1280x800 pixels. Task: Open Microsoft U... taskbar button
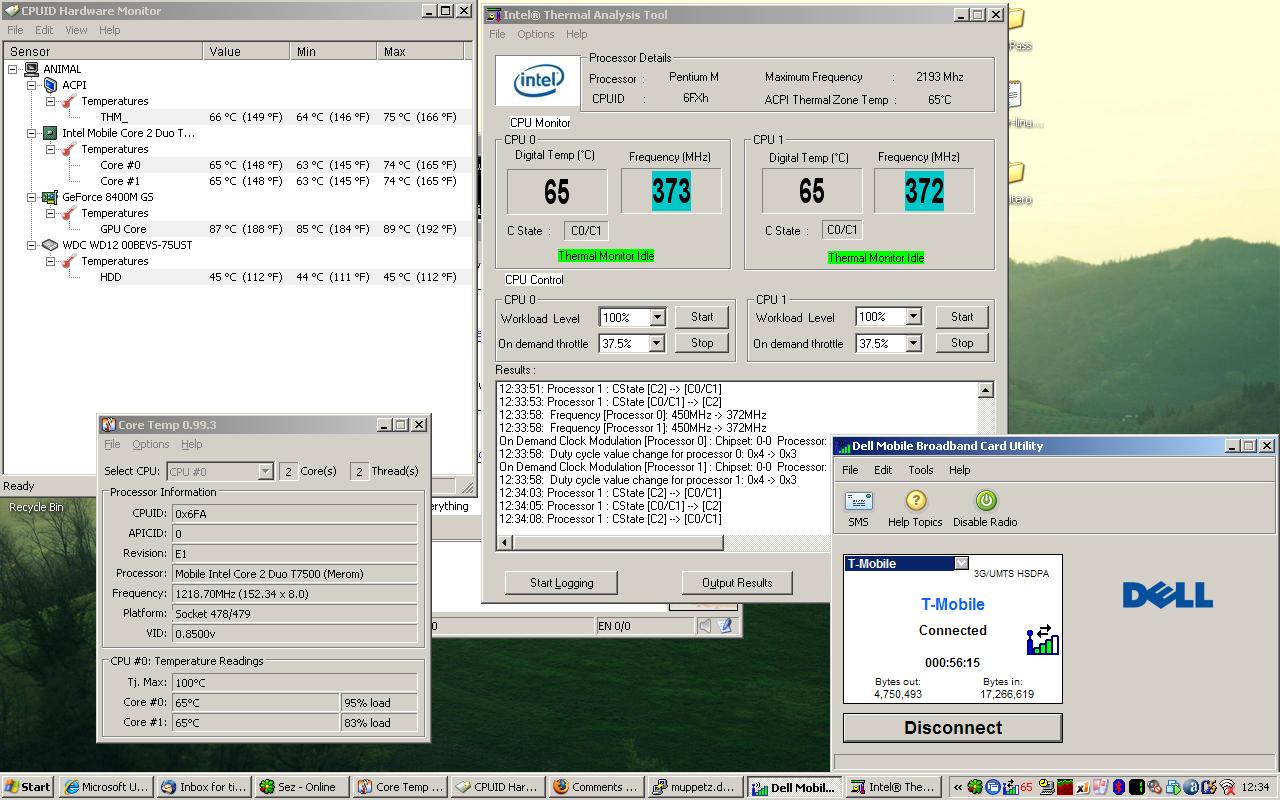pyautogui.click(x=107, y=787)
